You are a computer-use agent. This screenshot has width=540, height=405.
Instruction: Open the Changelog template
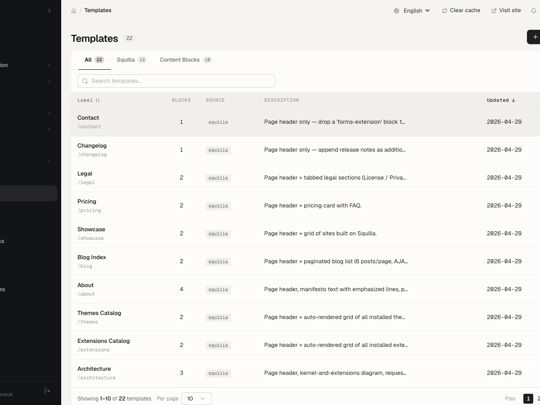[x=92, y=146]
